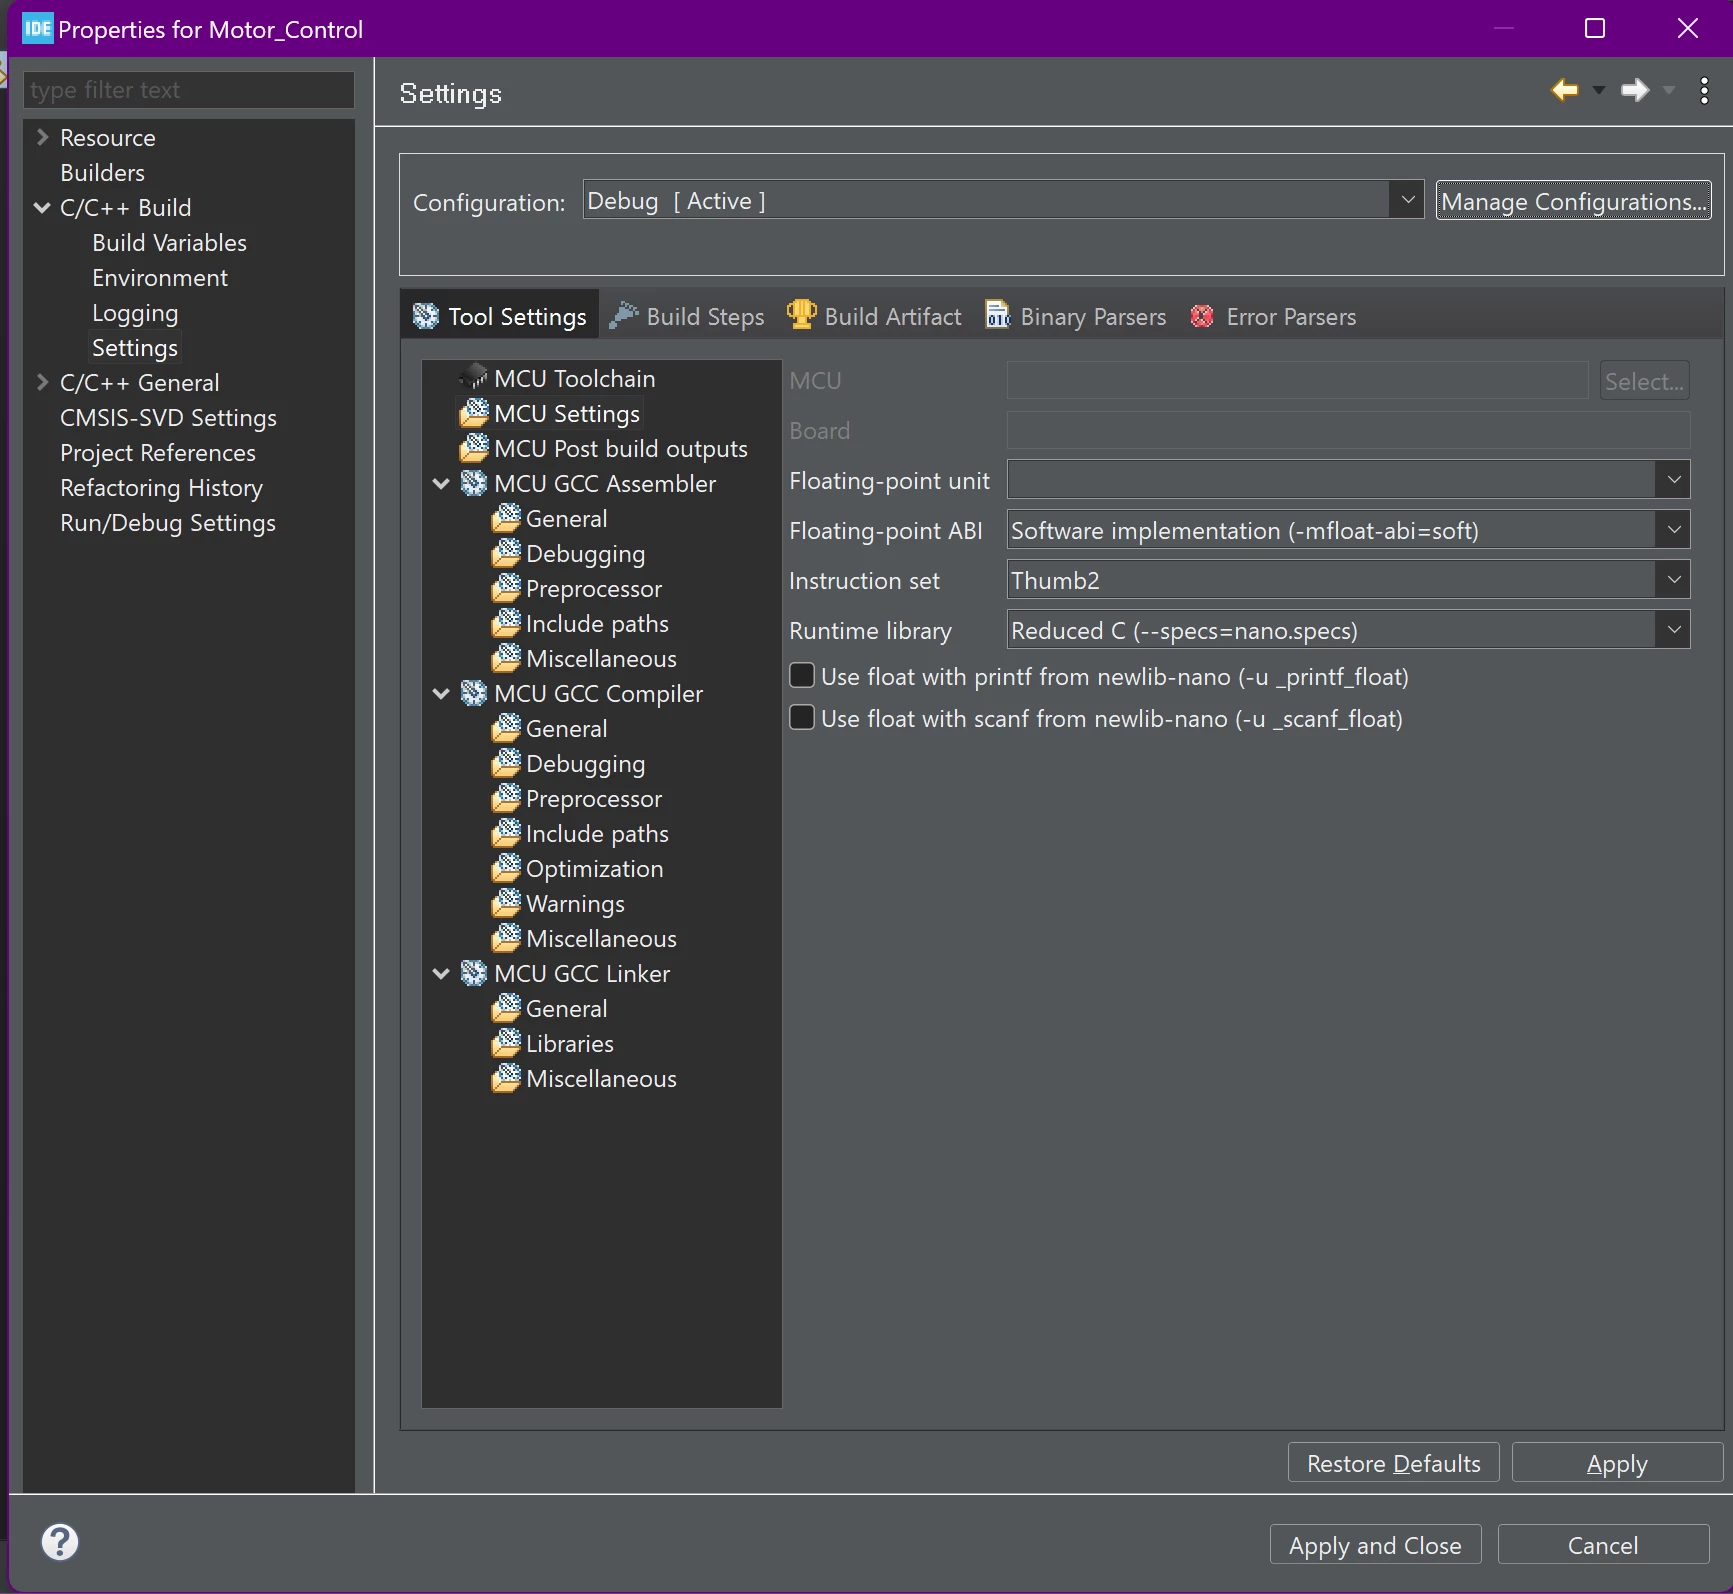1733x1594 pixels.
Task: Click the MCU Toolchain chip icon
Action: [473, 378]
